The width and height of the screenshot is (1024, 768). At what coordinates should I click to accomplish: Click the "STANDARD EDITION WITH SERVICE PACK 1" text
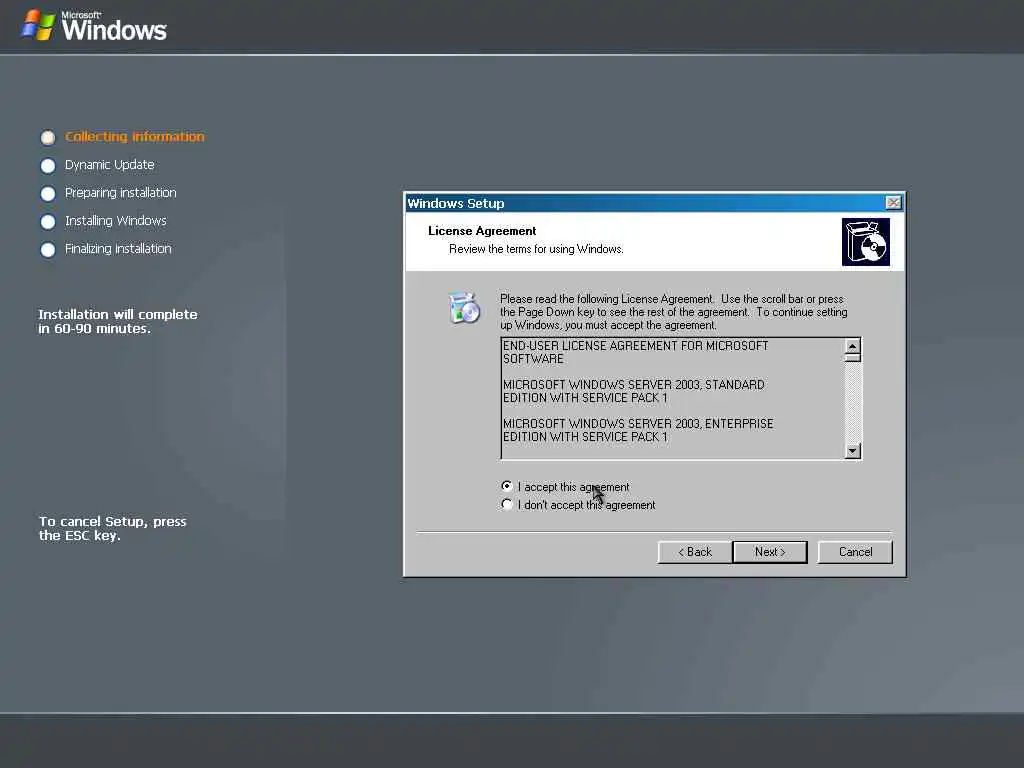(x=633, y=391)
